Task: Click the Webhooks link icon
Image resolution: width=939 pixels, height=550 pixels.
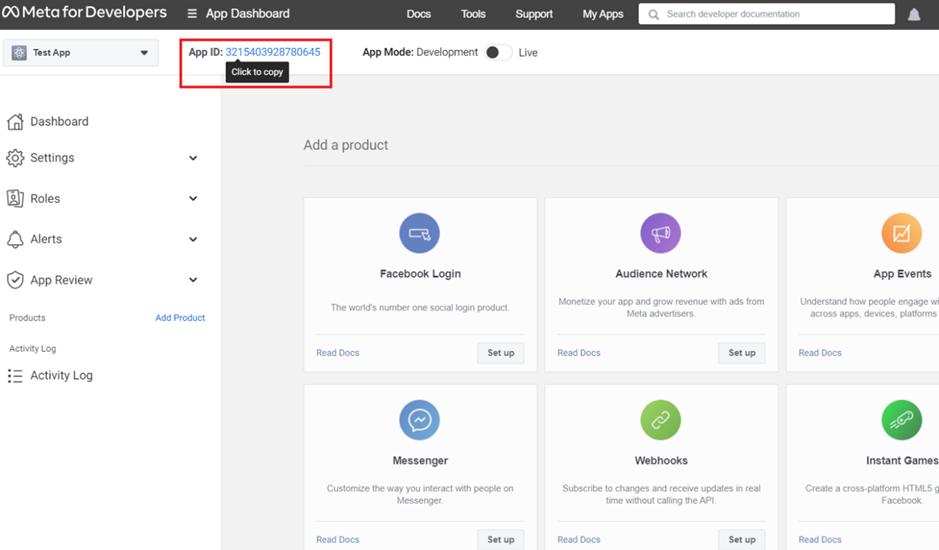Action: point(661,420)
